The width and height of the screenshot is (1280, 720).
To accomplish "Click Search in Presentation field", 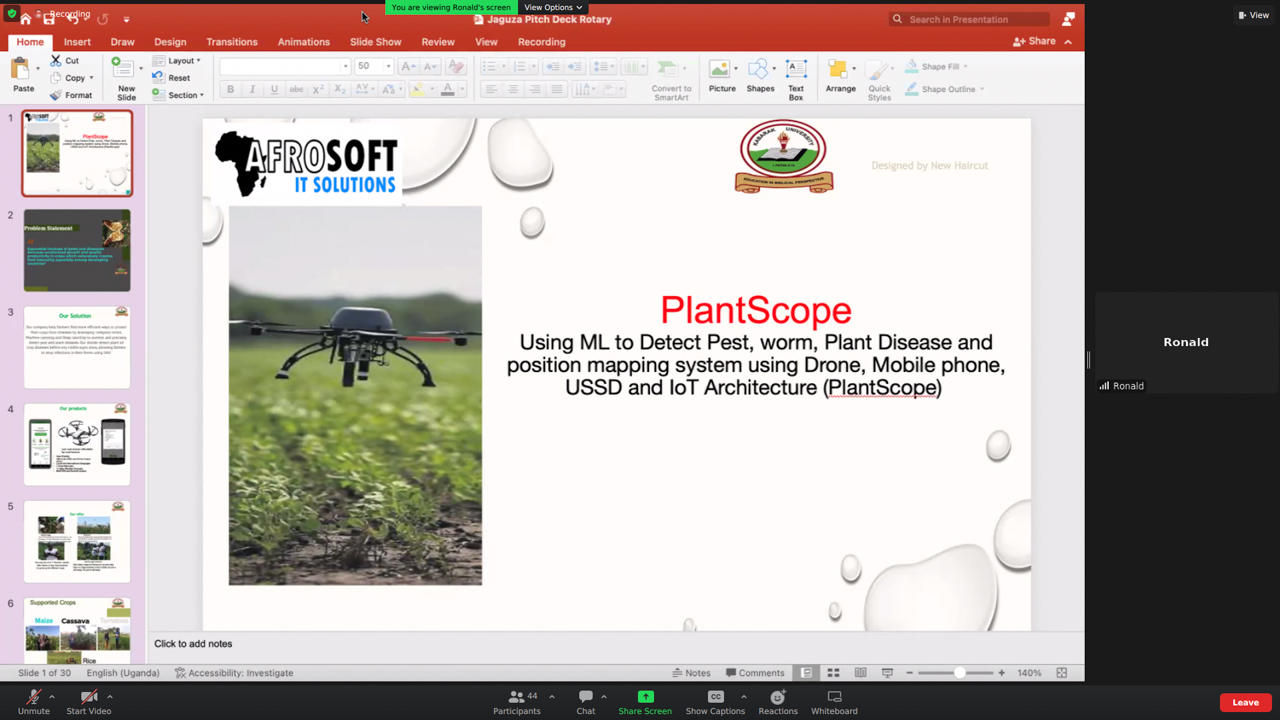I will [x=969, y=19].
